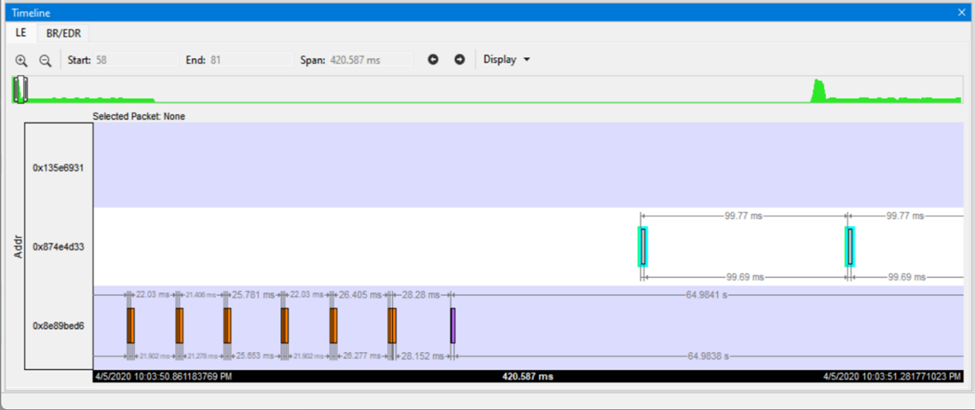Open the Display dropdown menu
This screenshot has height=410, width=975.
[x=507, y=60]
